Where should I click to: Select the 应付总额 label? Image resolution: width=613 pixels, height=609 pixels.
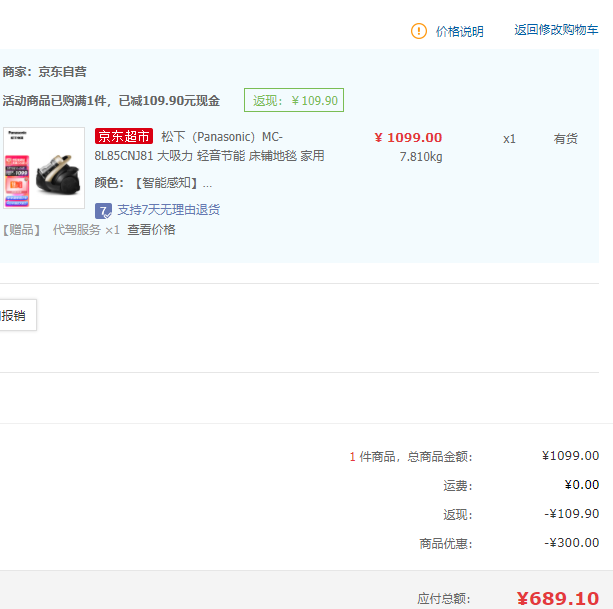(x=444, y=598)
